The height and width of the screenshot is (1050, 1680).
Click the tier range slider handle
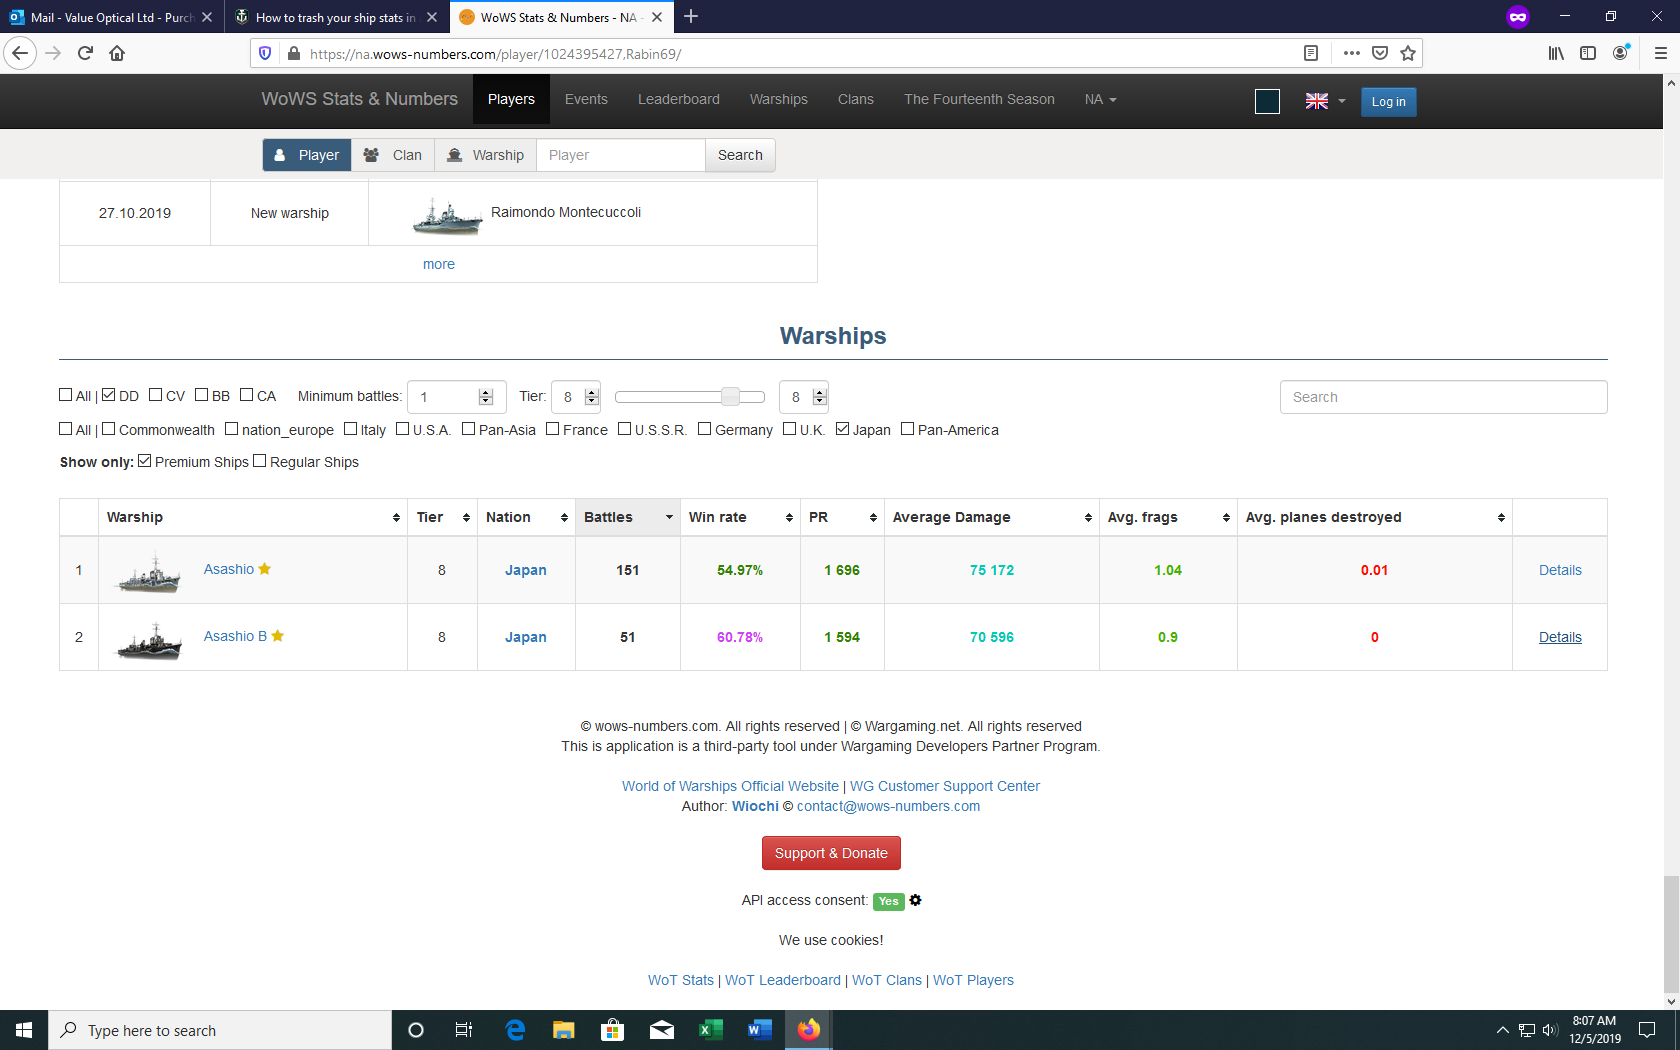(x=731, y=397)
